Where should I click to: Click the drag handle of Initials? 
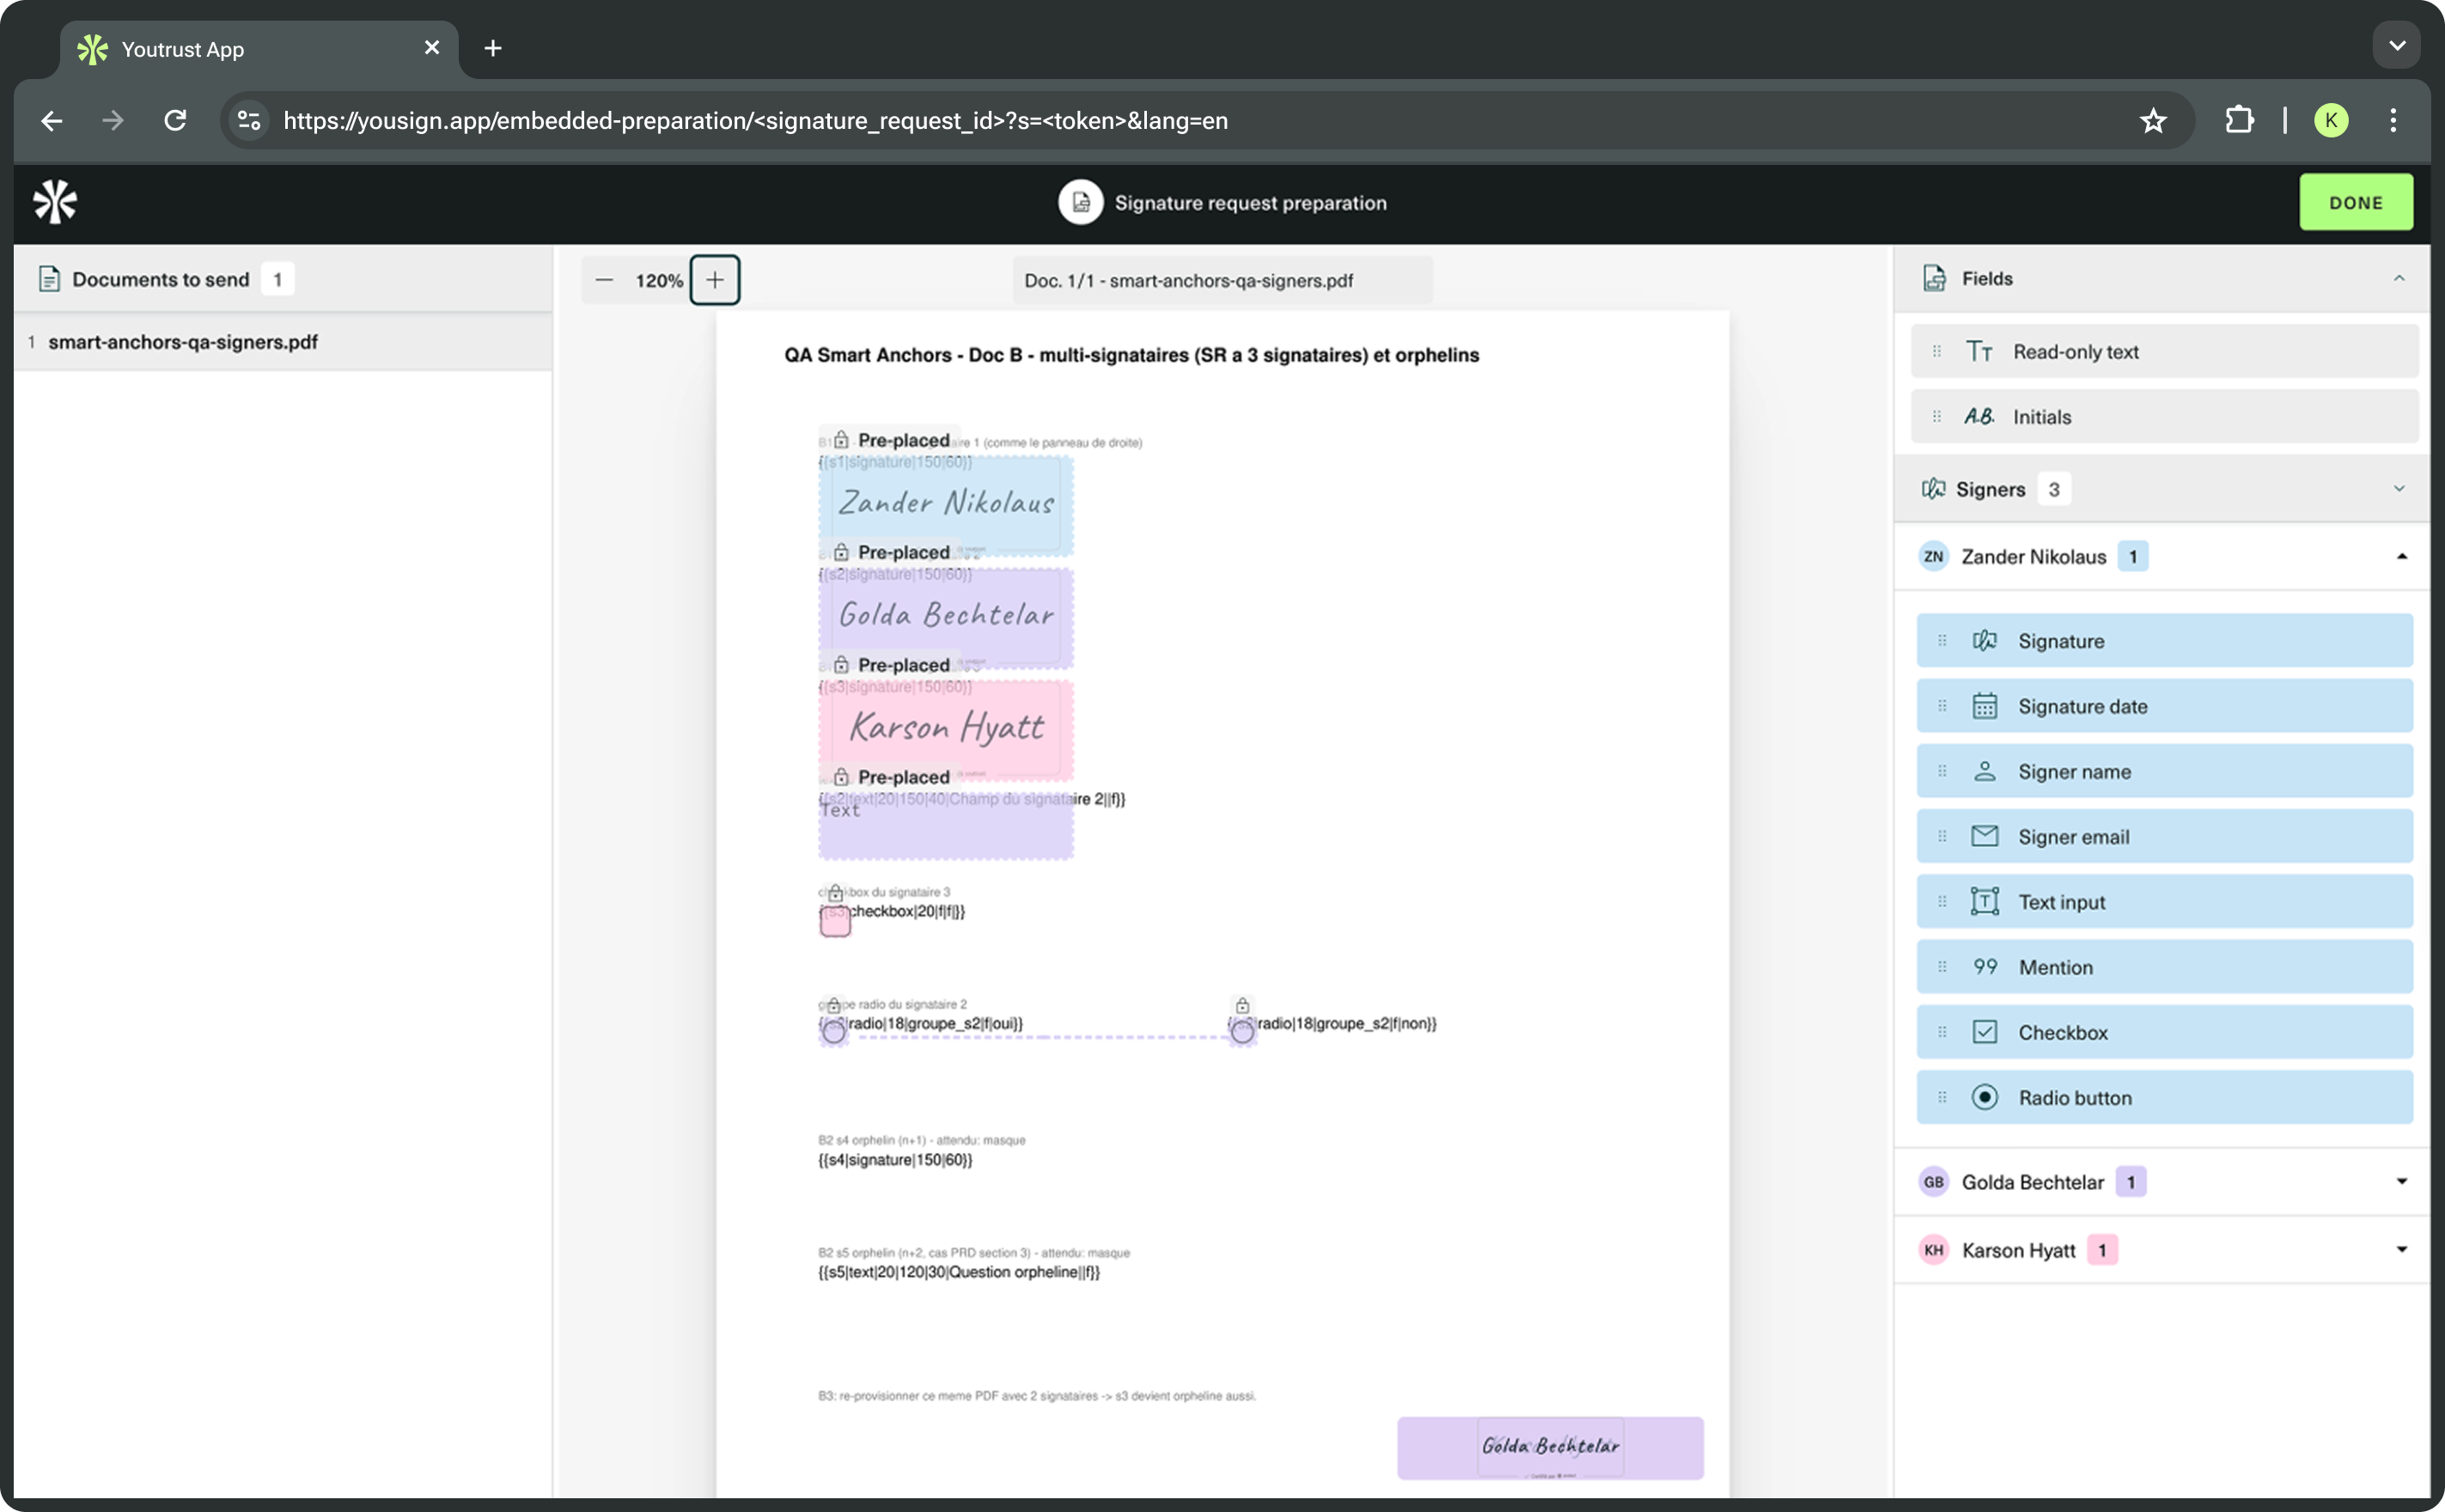pos(1937,417)
